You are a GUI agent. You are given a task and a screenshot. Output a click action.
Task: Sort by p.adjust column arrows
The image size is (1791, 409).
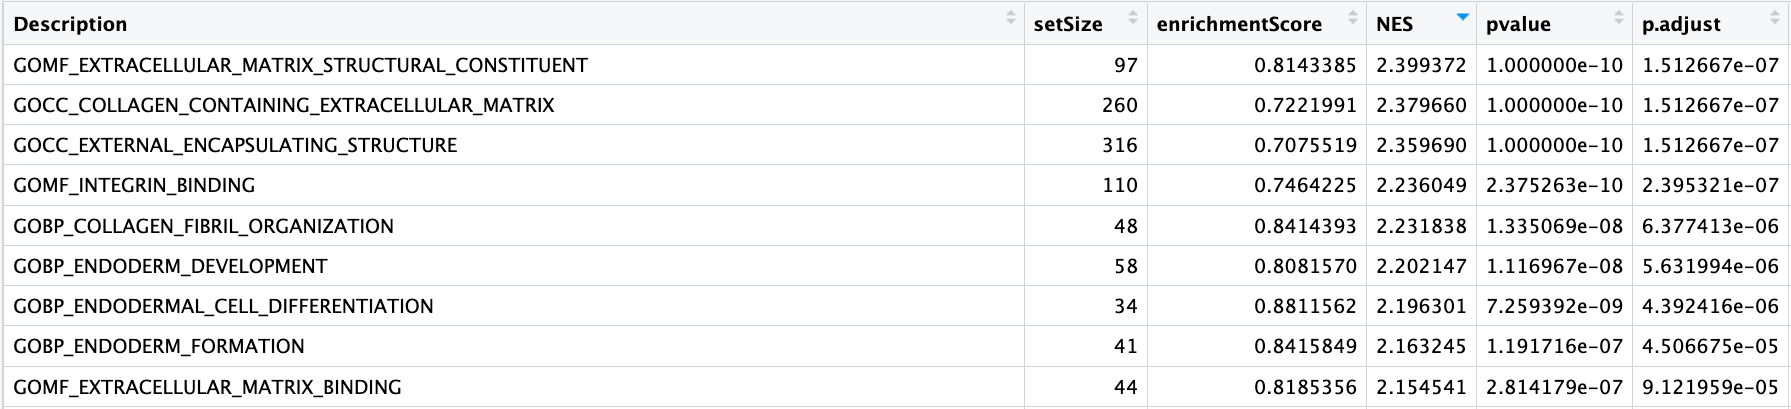click(1775, 18)
